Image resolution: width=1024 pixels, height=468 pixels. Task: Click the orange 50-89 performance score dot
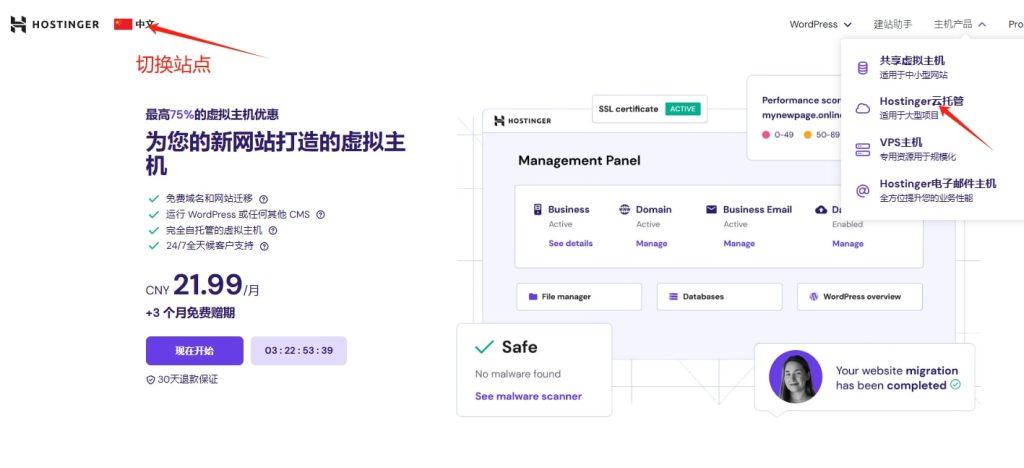pos(808,134)
